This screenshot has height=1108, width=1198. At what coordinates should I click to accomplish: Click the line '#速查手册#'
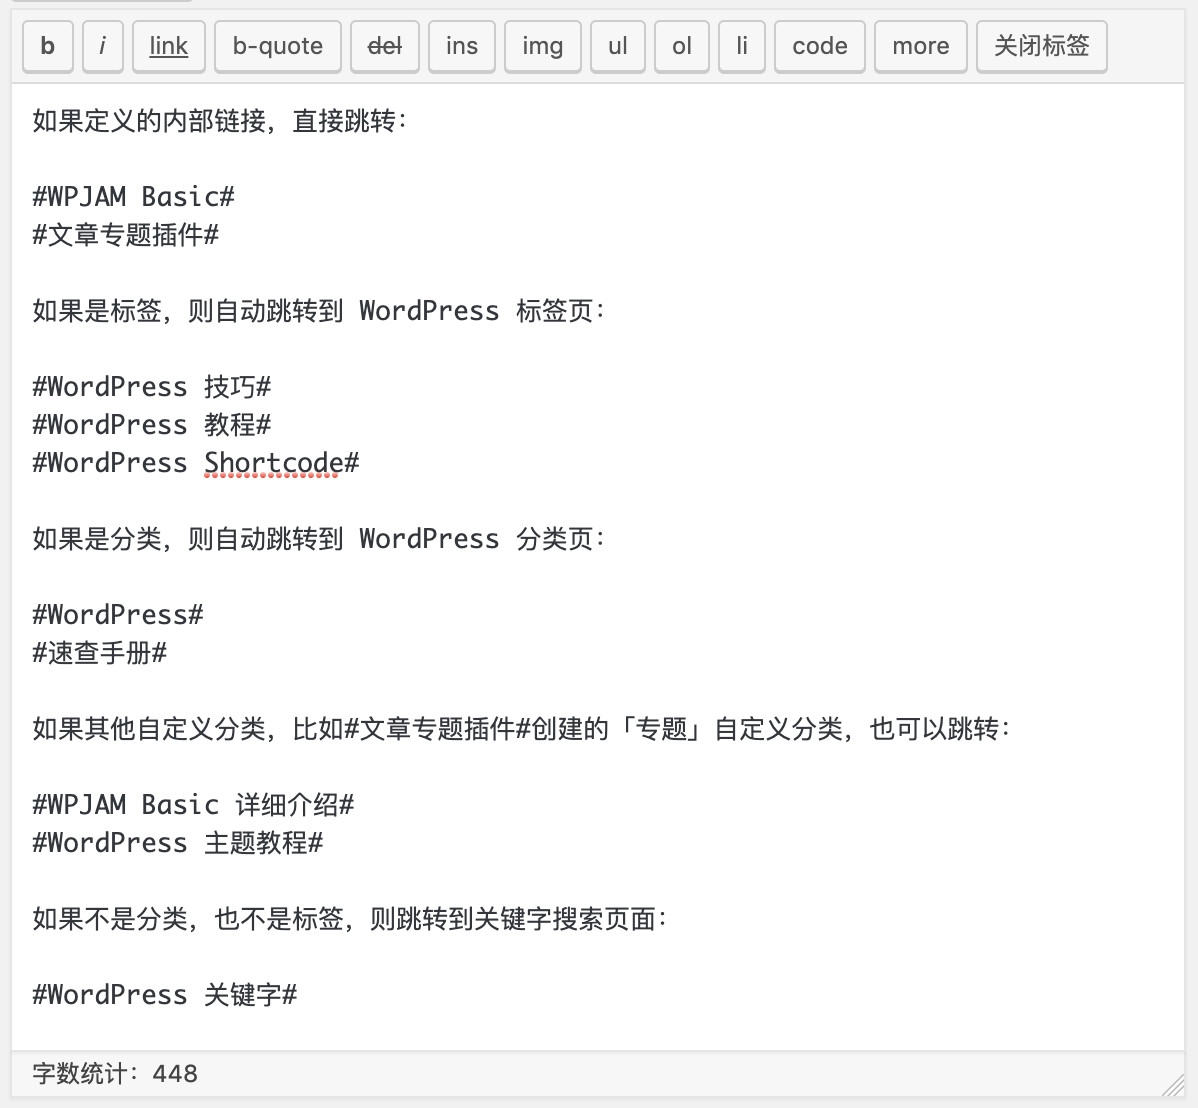[x=99, y=653]
